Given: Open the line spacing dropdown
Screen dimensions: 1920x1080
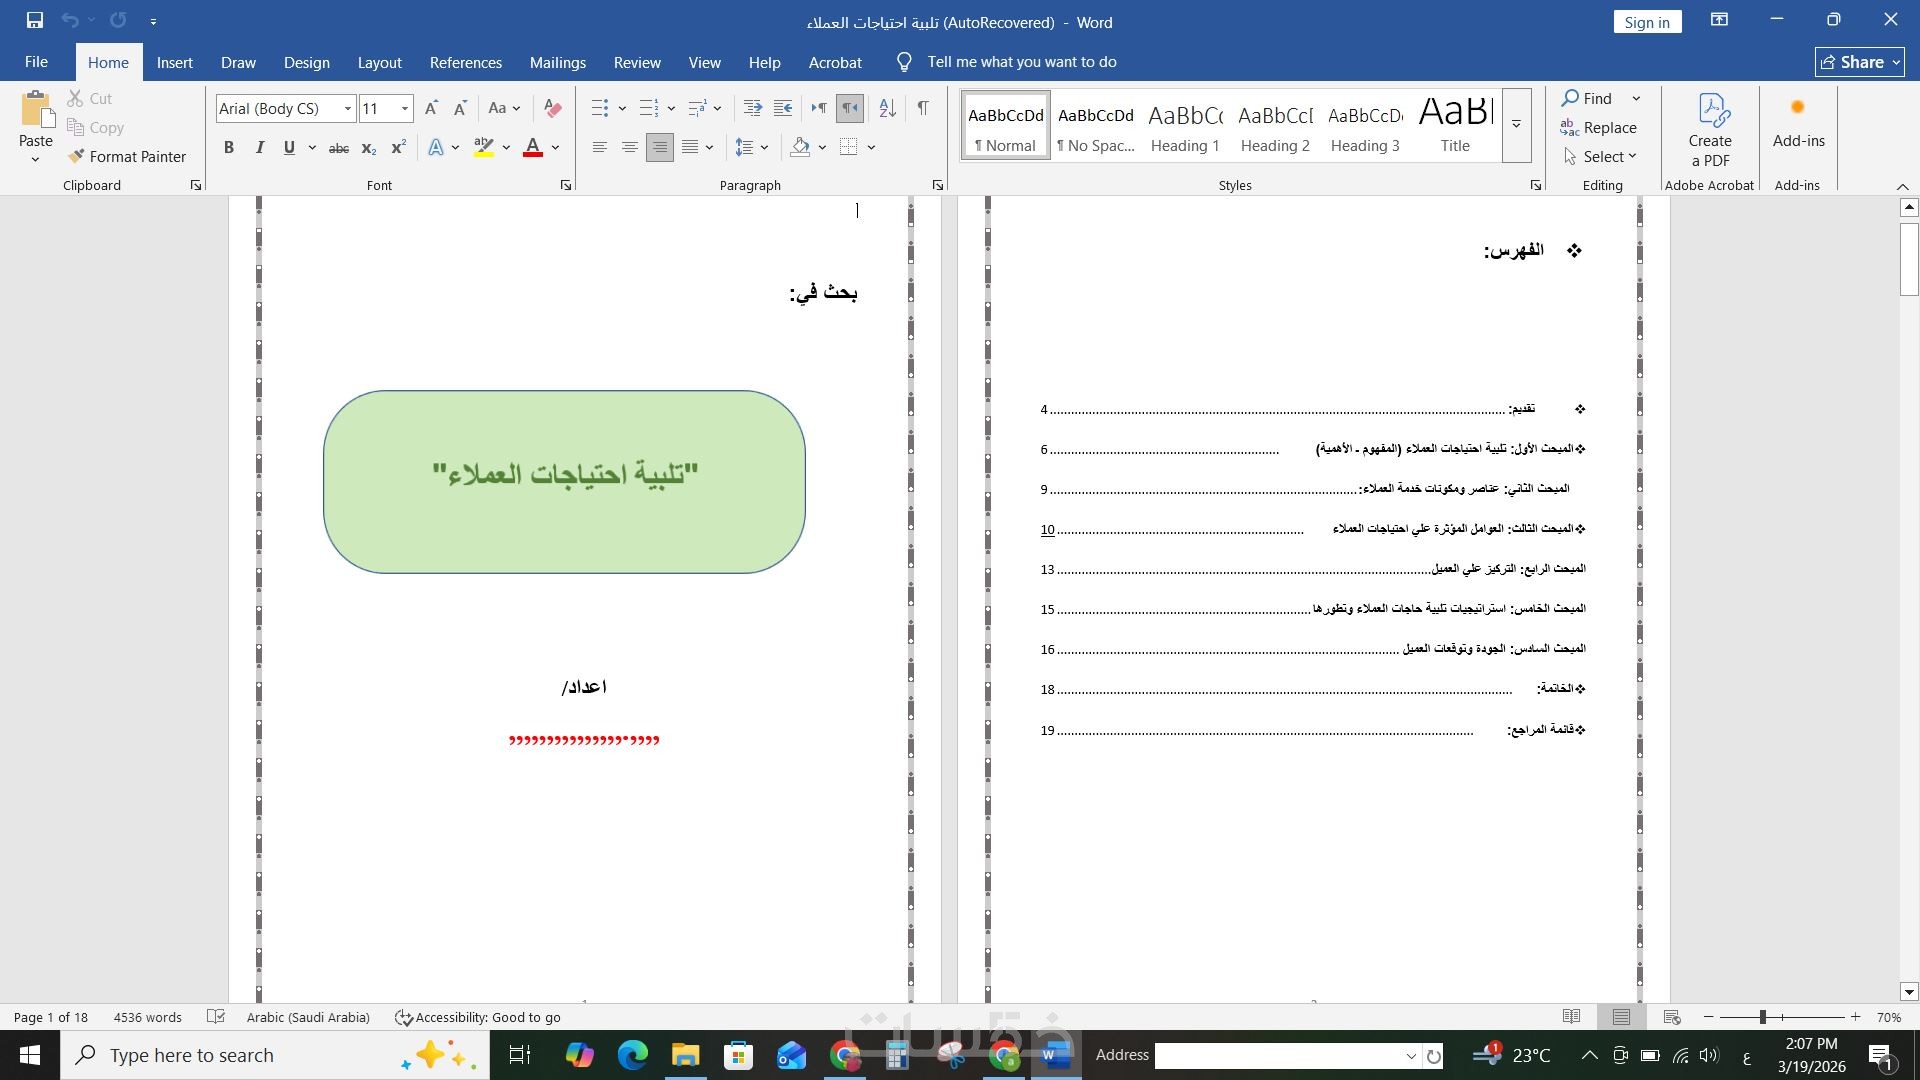Looking at the screenshot, I should (751, 148).
